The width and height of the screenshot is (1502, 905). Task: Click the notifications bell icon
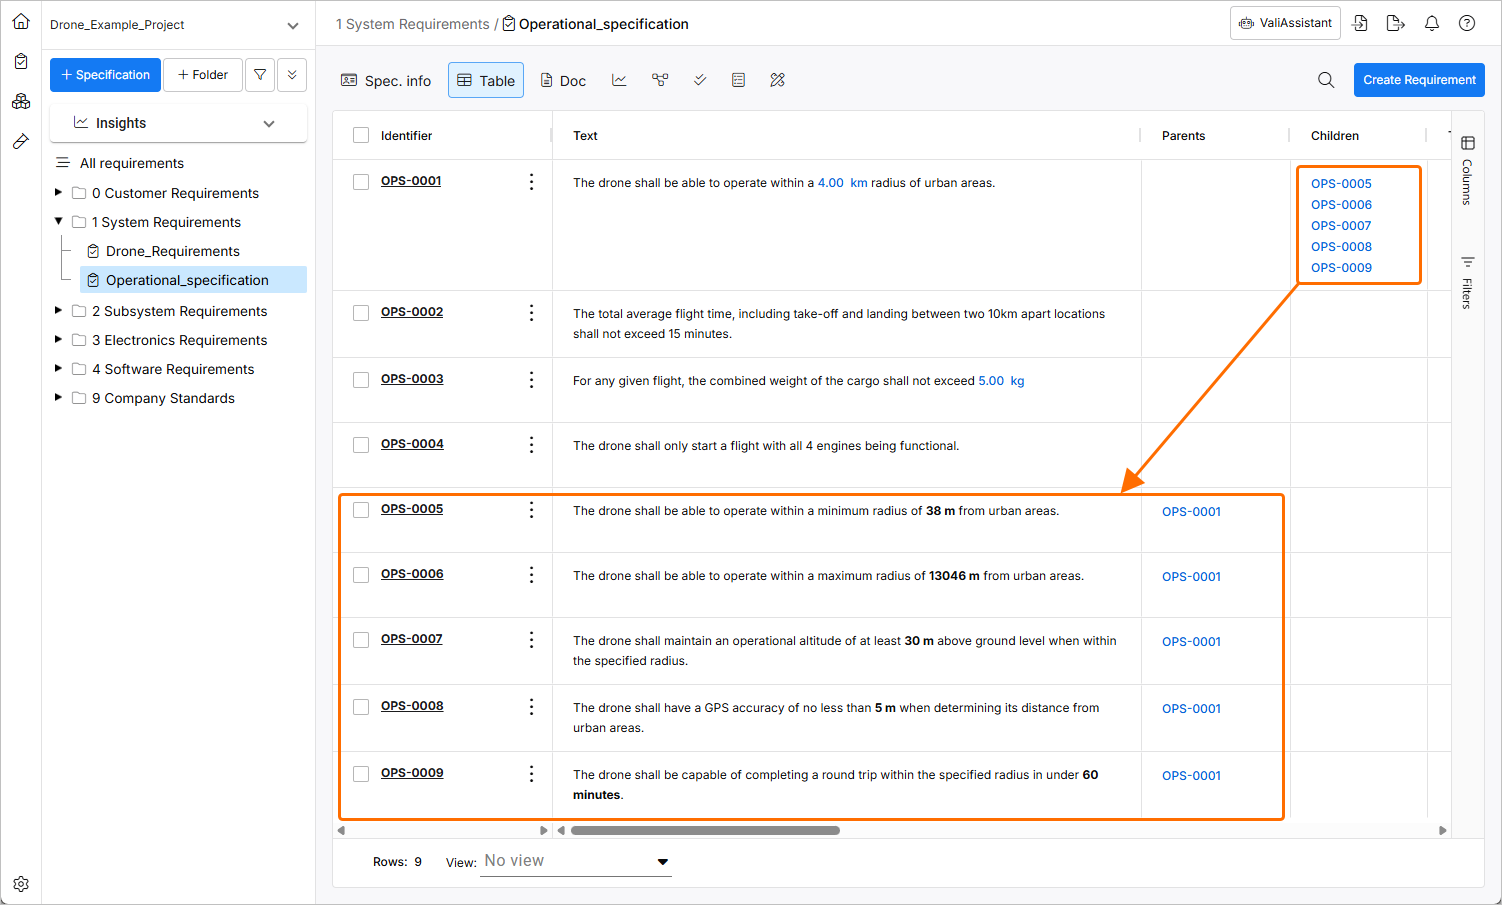click(x=1432, y=23)
